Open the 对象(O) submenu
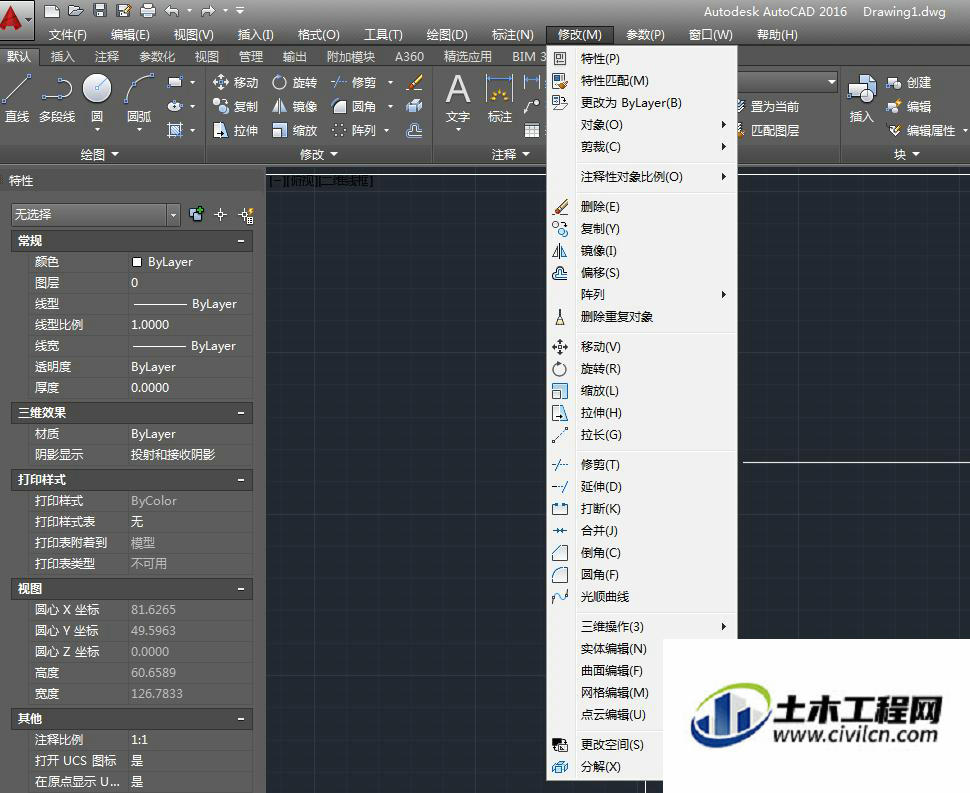Image resolution: width=970 pixels, height=793 pixels. pyautogui.click(x=642, y=125)
